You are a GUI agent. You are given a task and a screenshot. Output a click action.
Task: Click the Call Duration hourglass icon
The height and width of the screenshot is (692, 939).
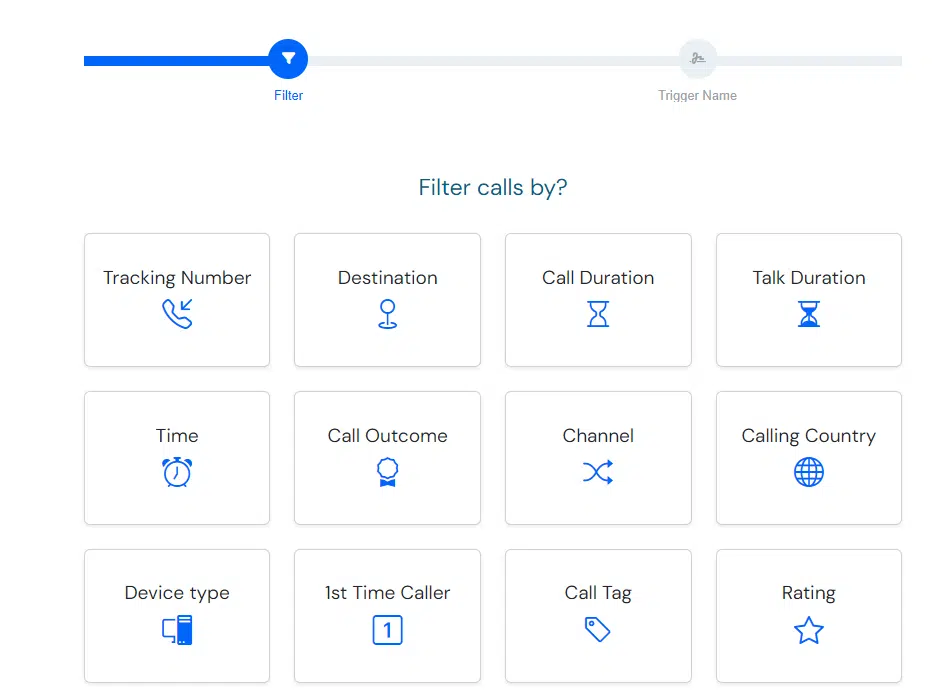(598, 314)
